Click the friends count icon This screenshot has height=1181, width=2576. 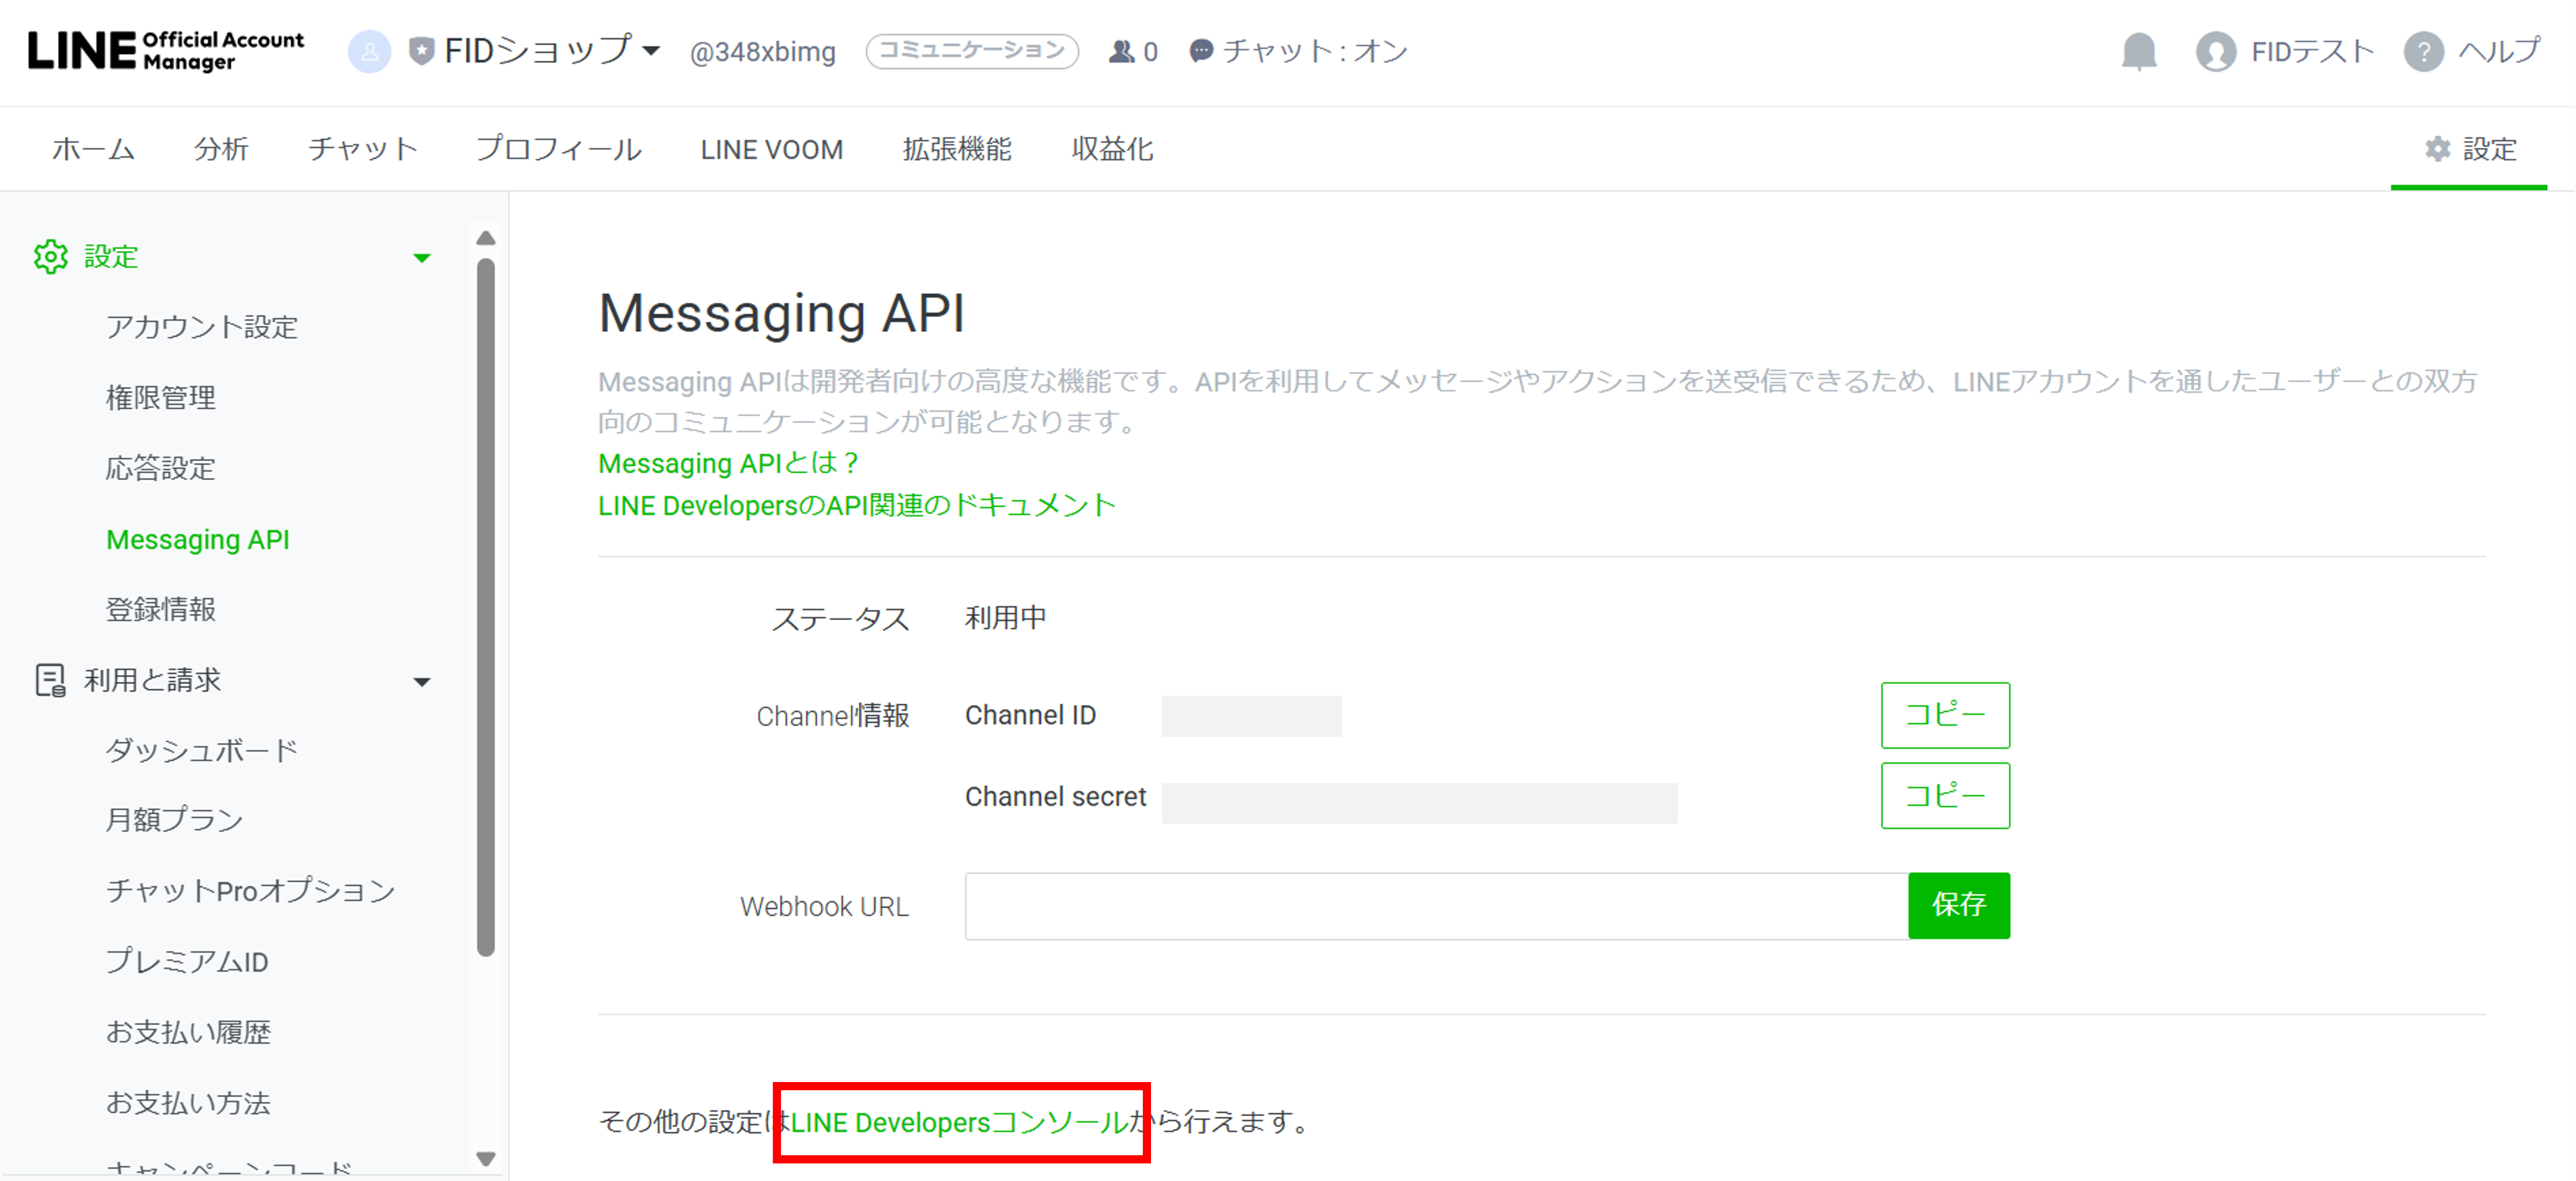tap(1121, 51)
